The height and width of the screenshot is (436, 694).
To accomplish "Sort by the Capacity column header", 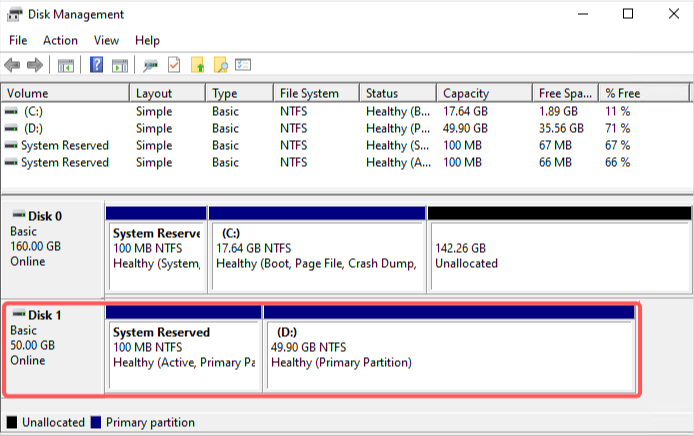I will pos(485,93).
